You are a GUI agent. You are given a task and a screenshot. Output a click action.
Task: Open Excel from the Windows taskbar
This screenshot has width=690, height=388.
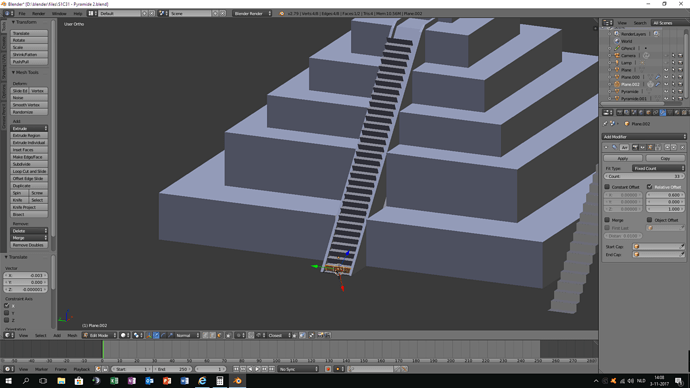[114, 381]
